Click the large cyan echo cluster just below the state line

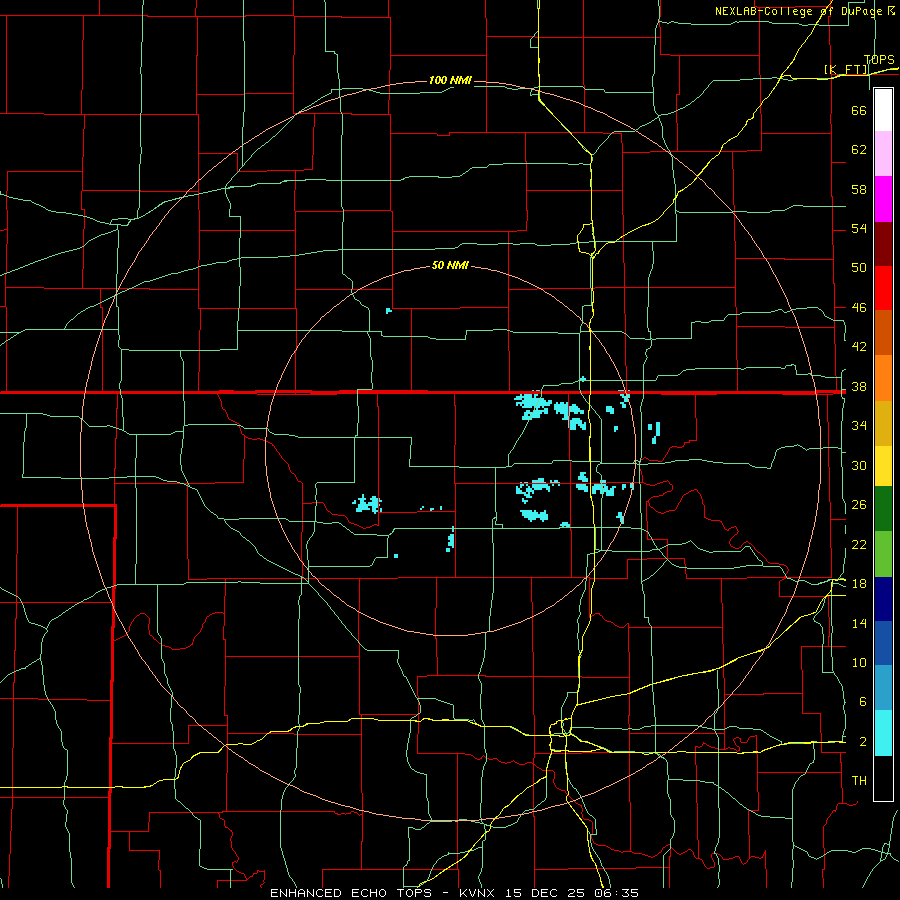coord(533,405)
